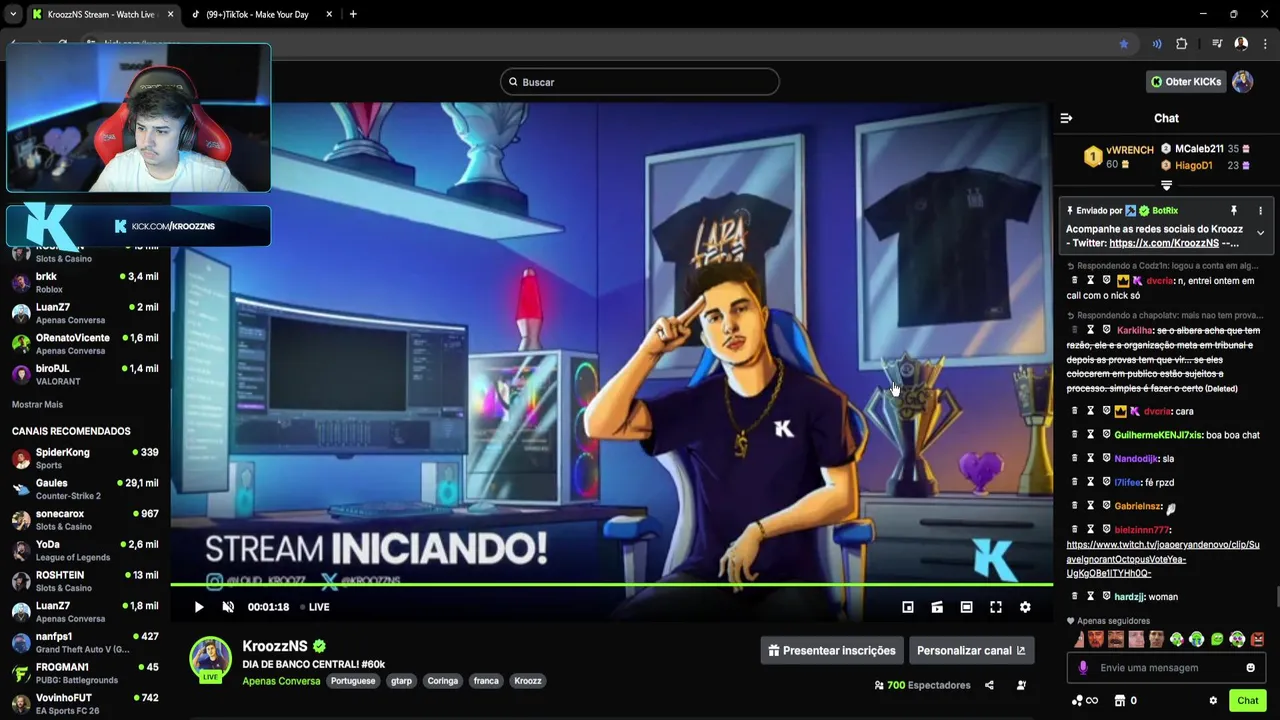
Task: Expand the chat leaderboard
Action: [1166, 186]
